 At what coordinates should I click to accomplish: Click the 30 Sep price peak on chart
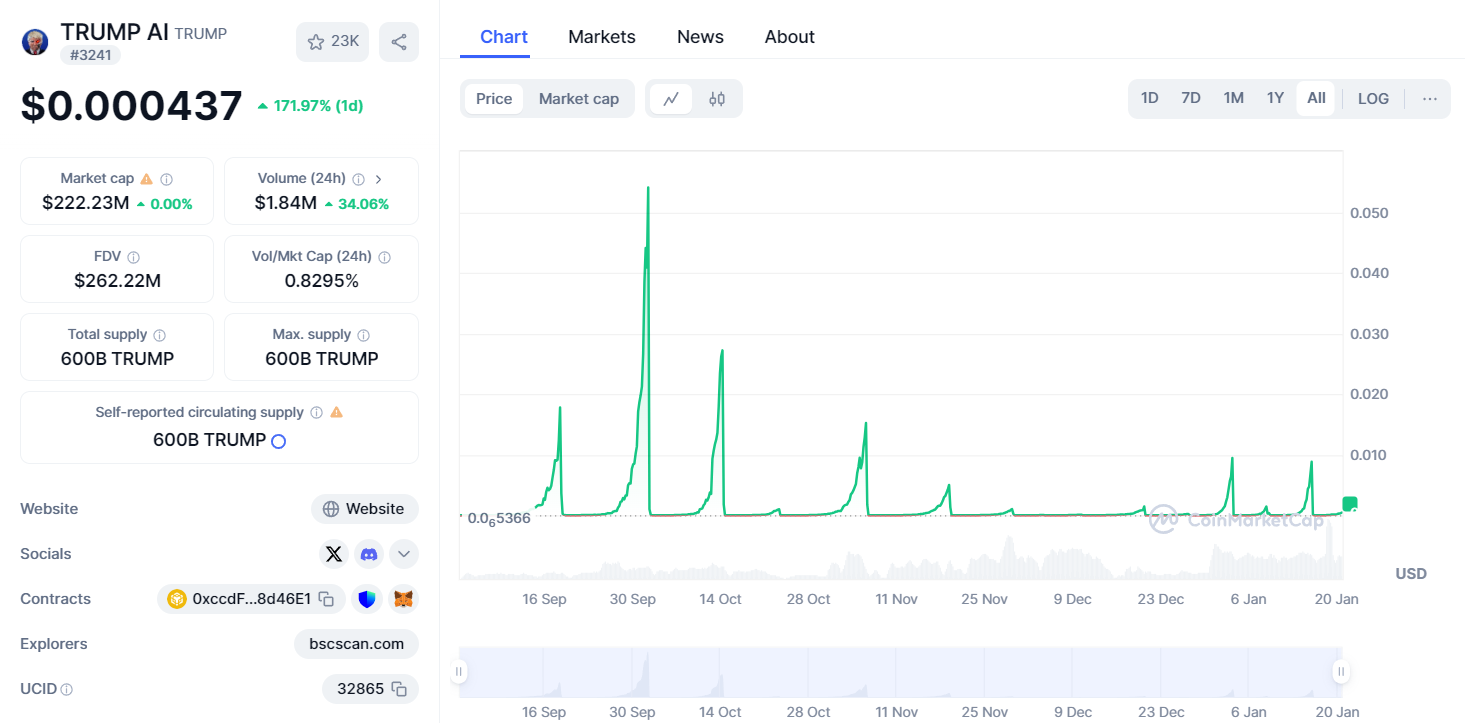tap(648, 188)
